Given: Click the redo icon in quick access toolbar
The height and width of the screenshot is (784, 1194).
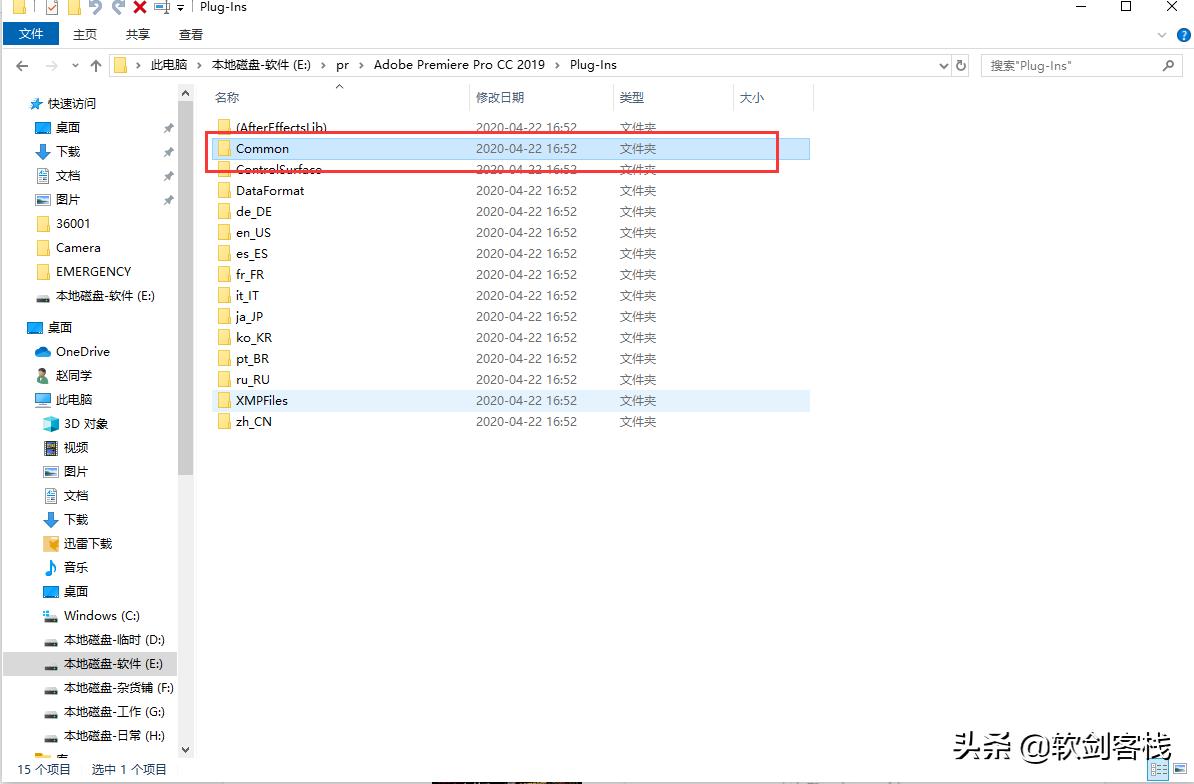Looking at the screenshot, I should (118, 7).
